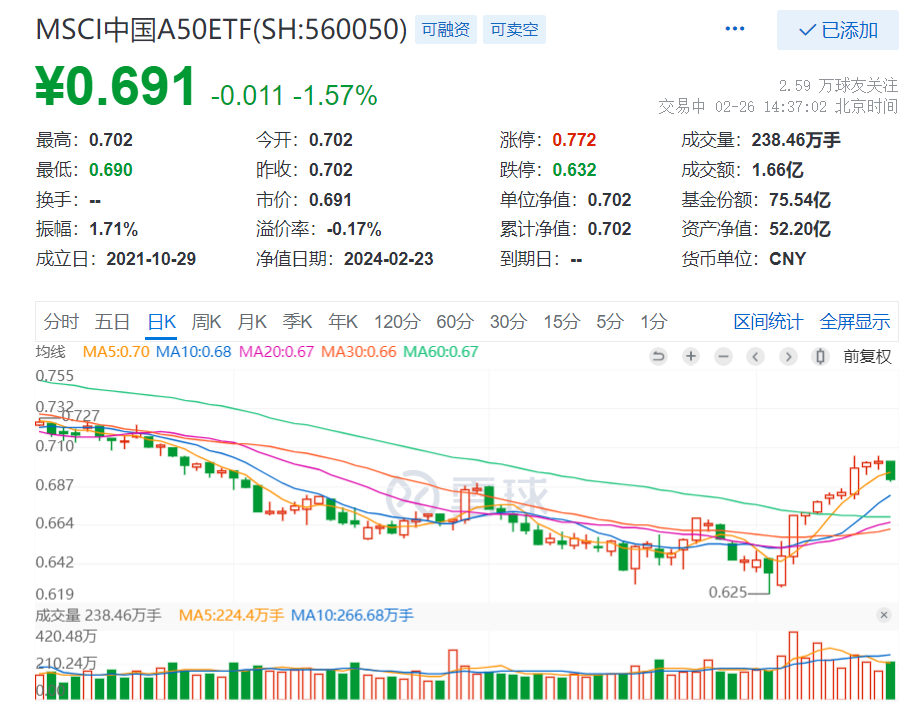Click the 振幅 value 1.71%
The width and height of the screenshot is (923, 702).
[x=113, y=229]
